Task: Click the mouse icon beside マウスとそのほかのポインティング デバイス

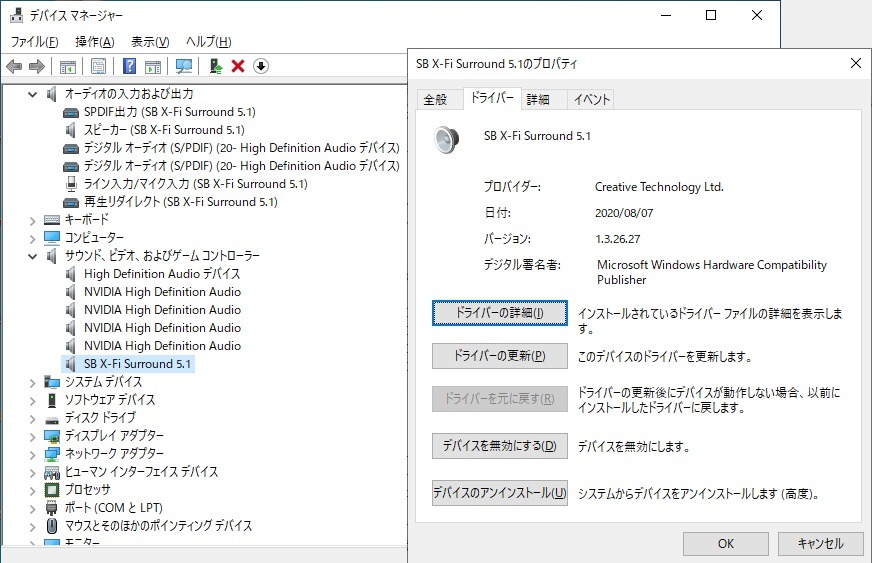Action: [52, 526]
